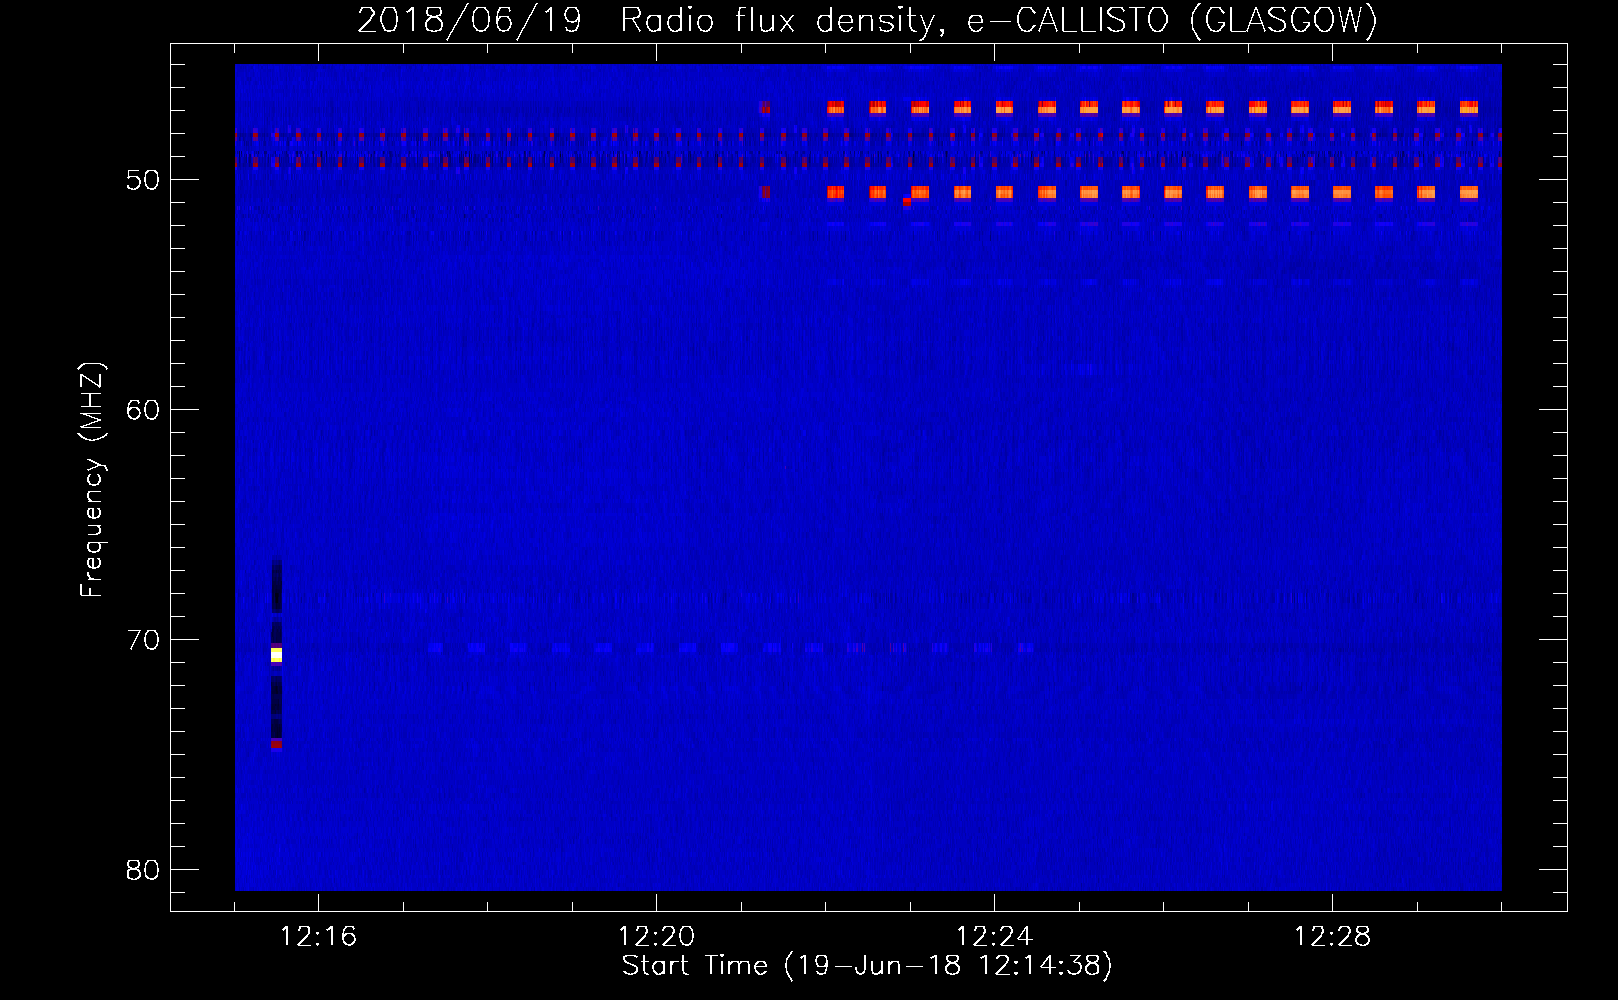The width and height of the screenshot is (1618, 1000).
Task: Select the 80 MHz frequency axis label
Action: point(143,870)
